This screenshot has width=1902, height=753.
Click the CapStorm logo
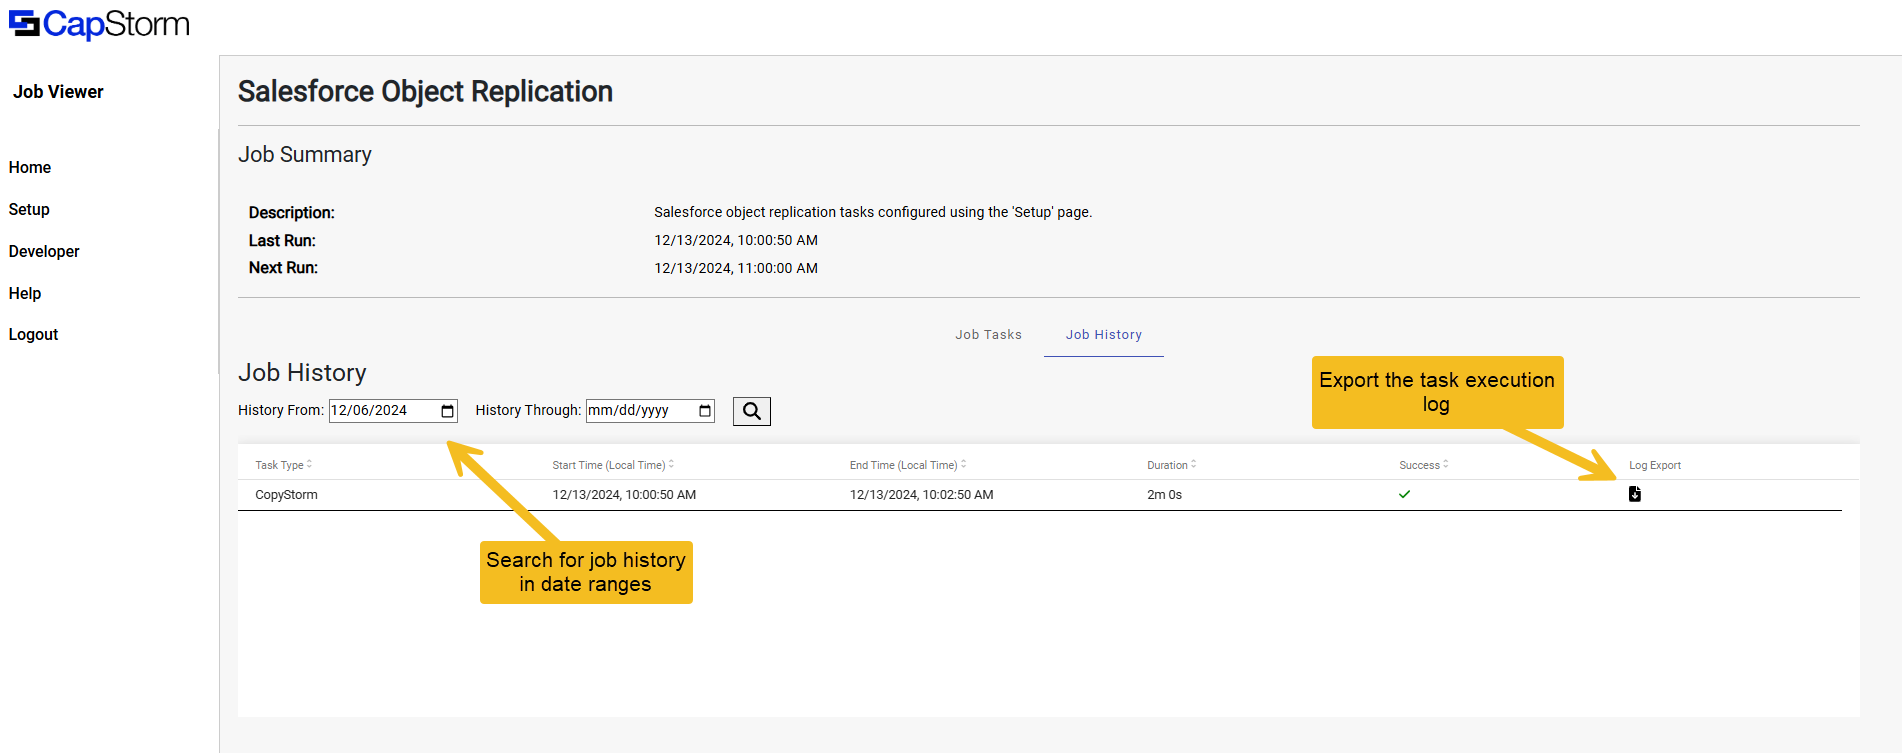click(x=99, y=24)
